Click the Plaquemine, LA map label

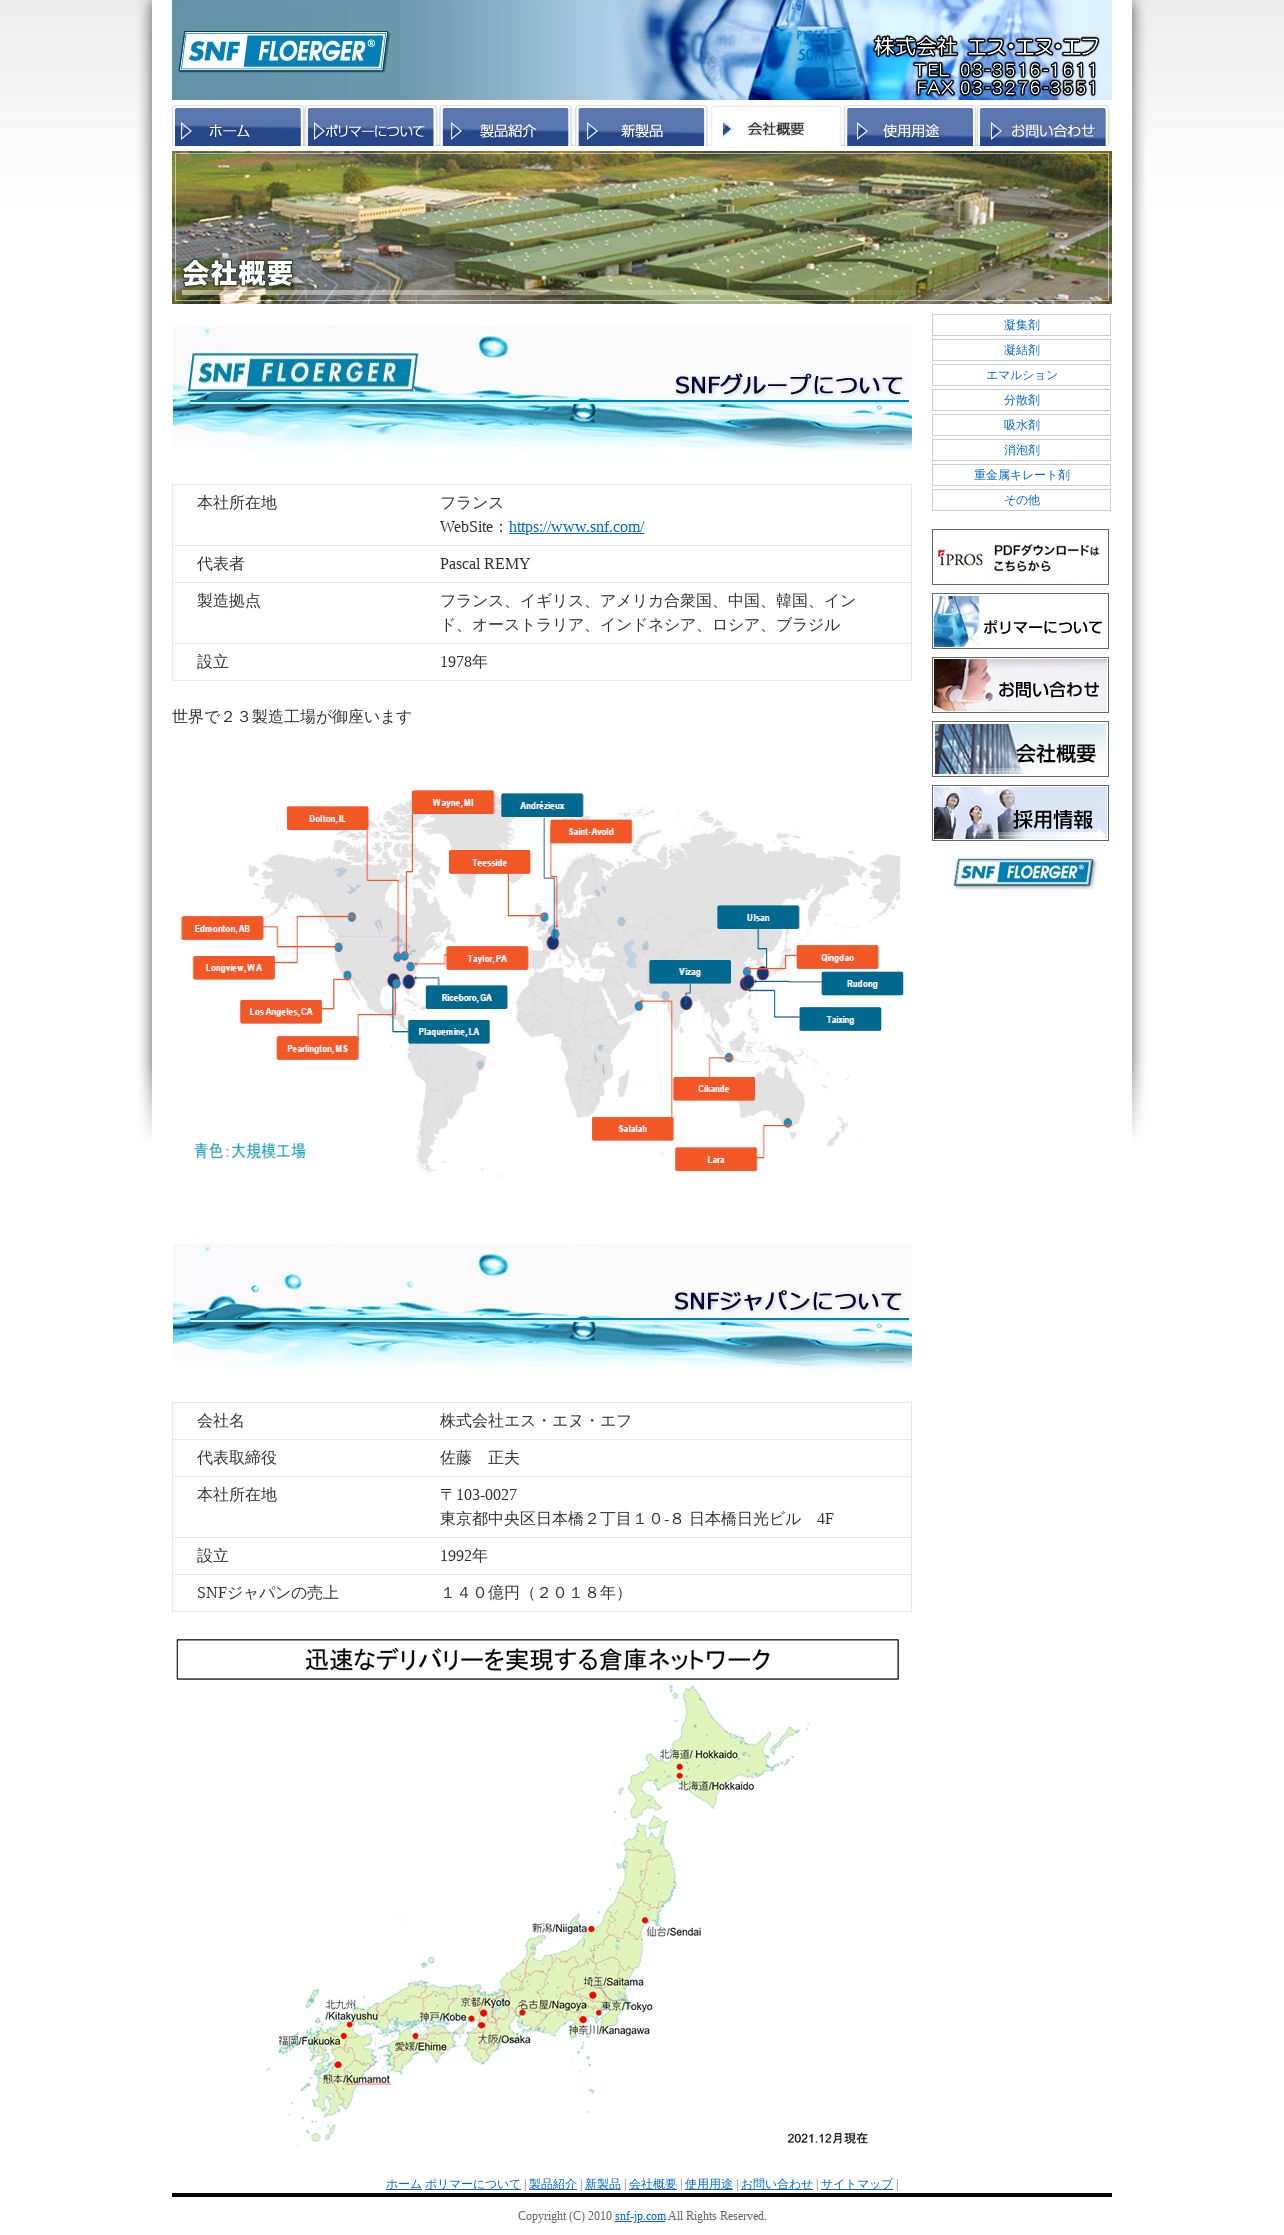[x=449, y=1031]
